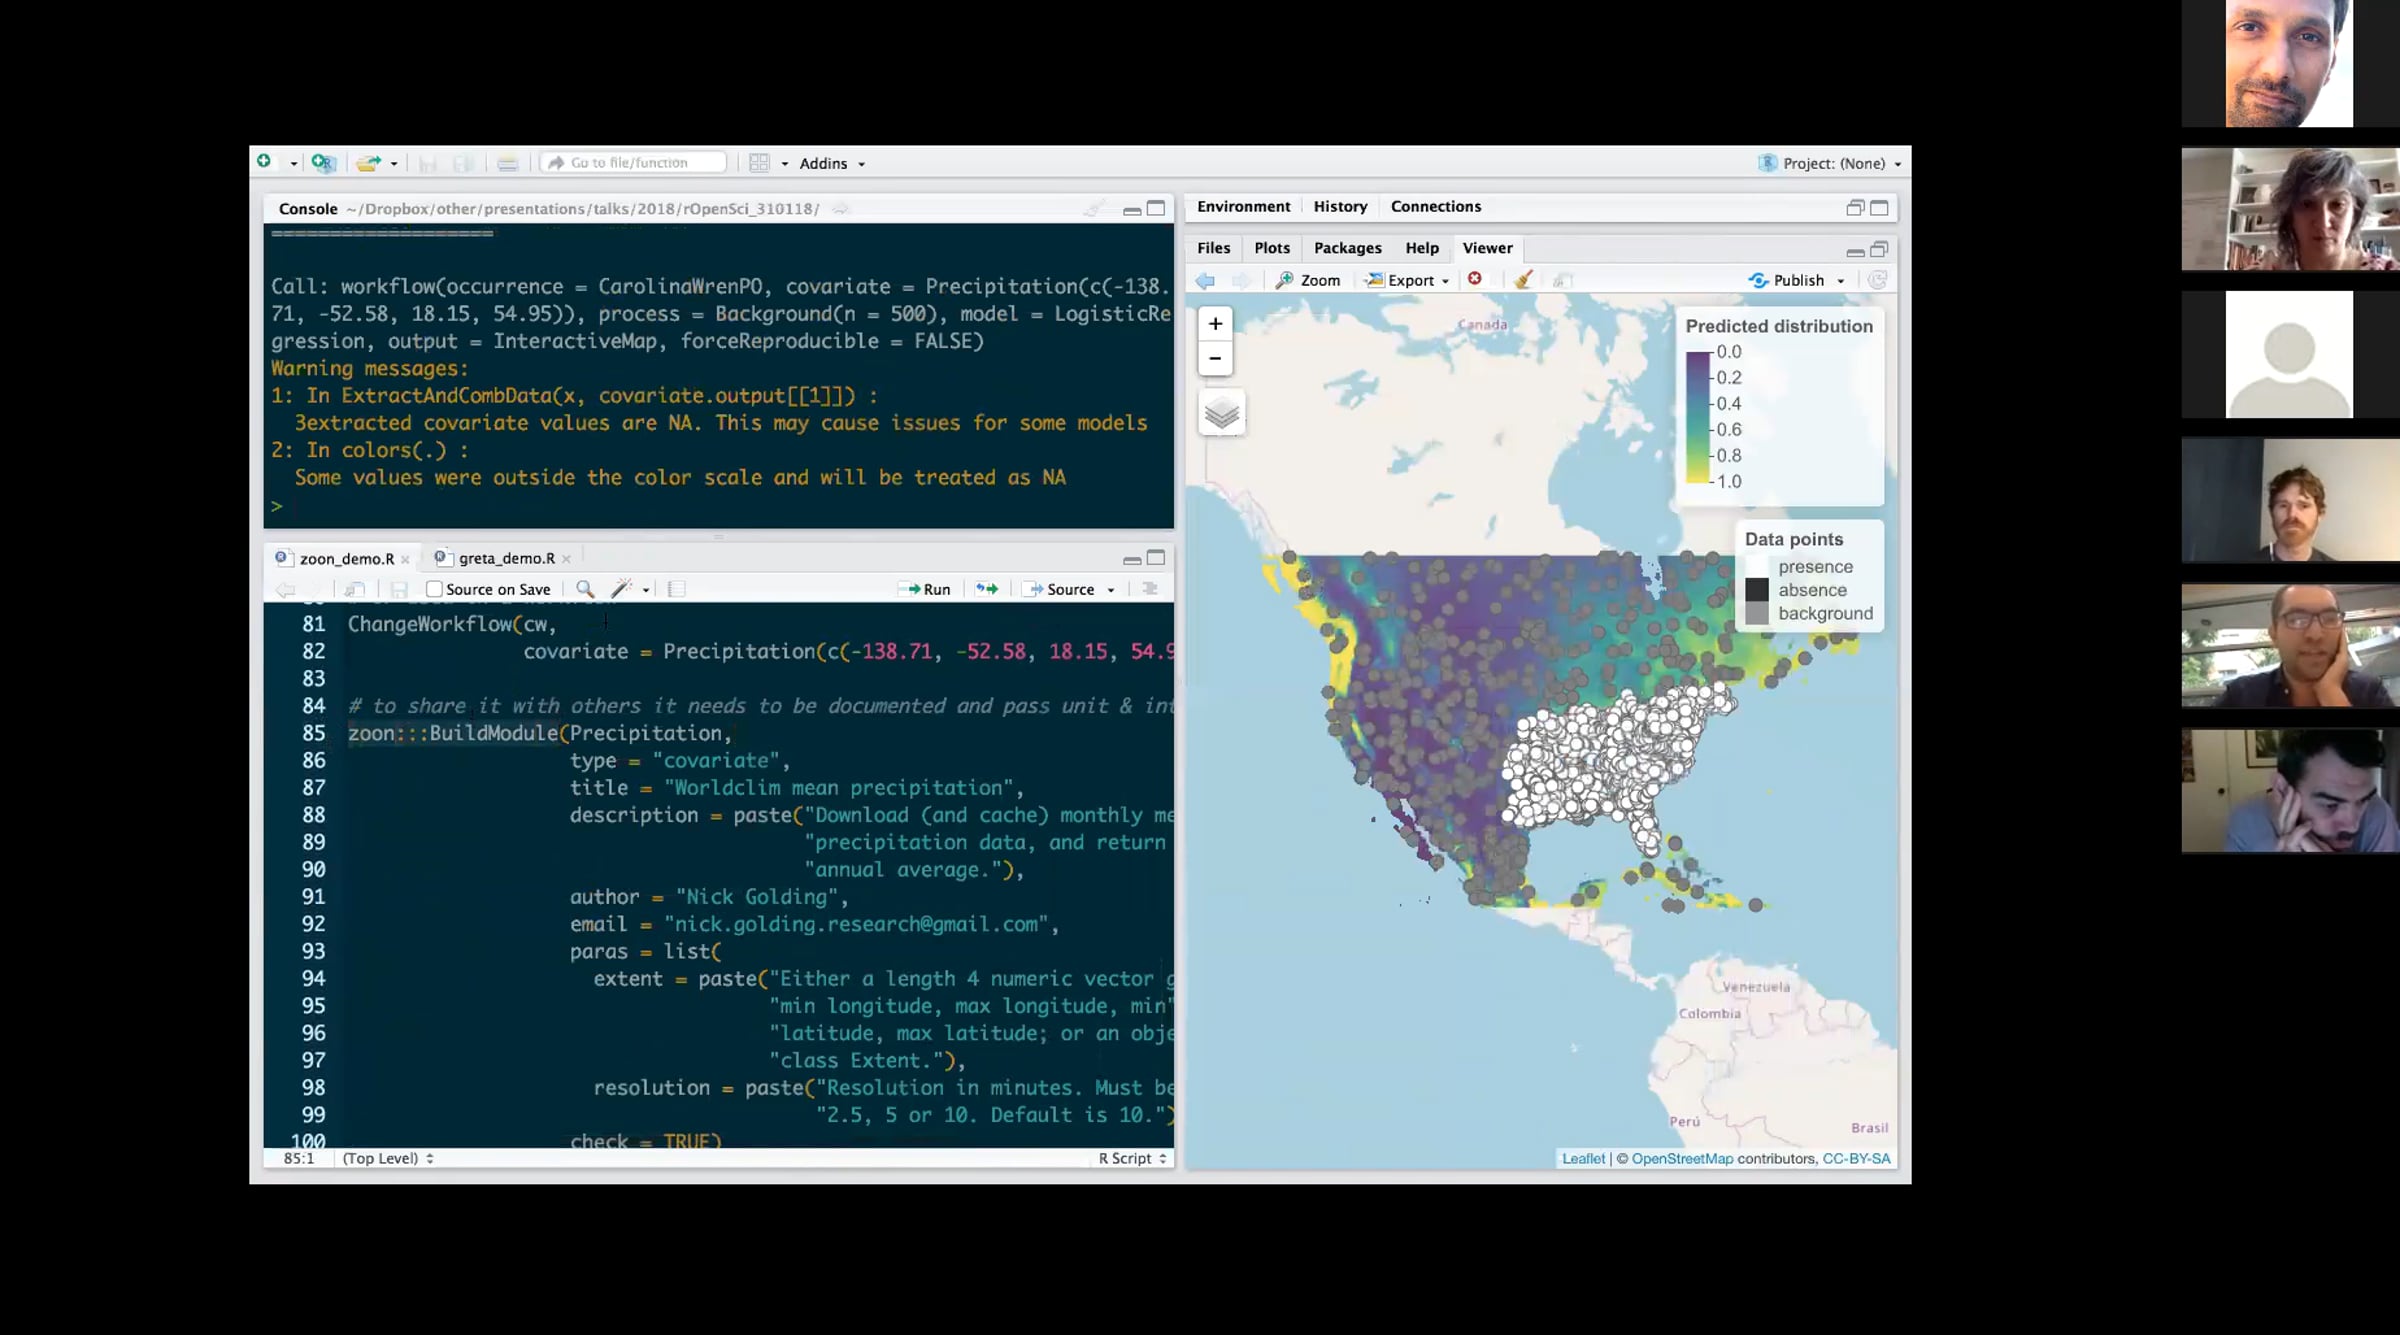Switch to the greta_demo.R tab

click(506, 558)
